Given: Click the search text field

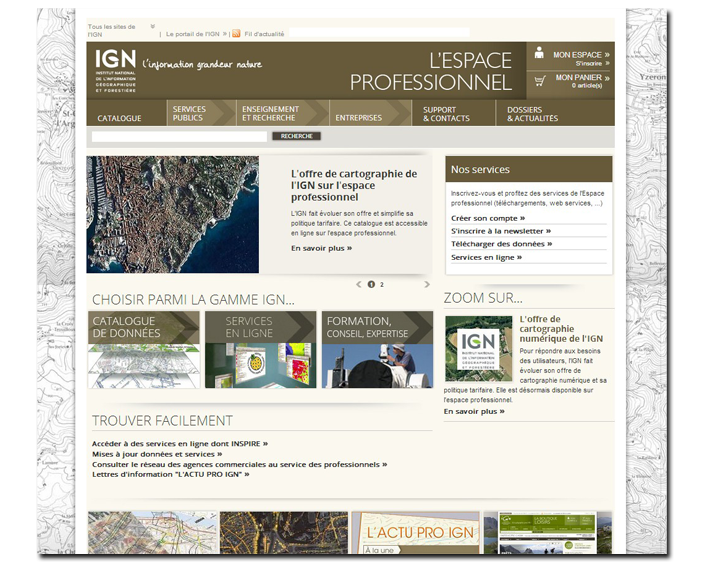Looking at the screenshot, I should point(179,136).
